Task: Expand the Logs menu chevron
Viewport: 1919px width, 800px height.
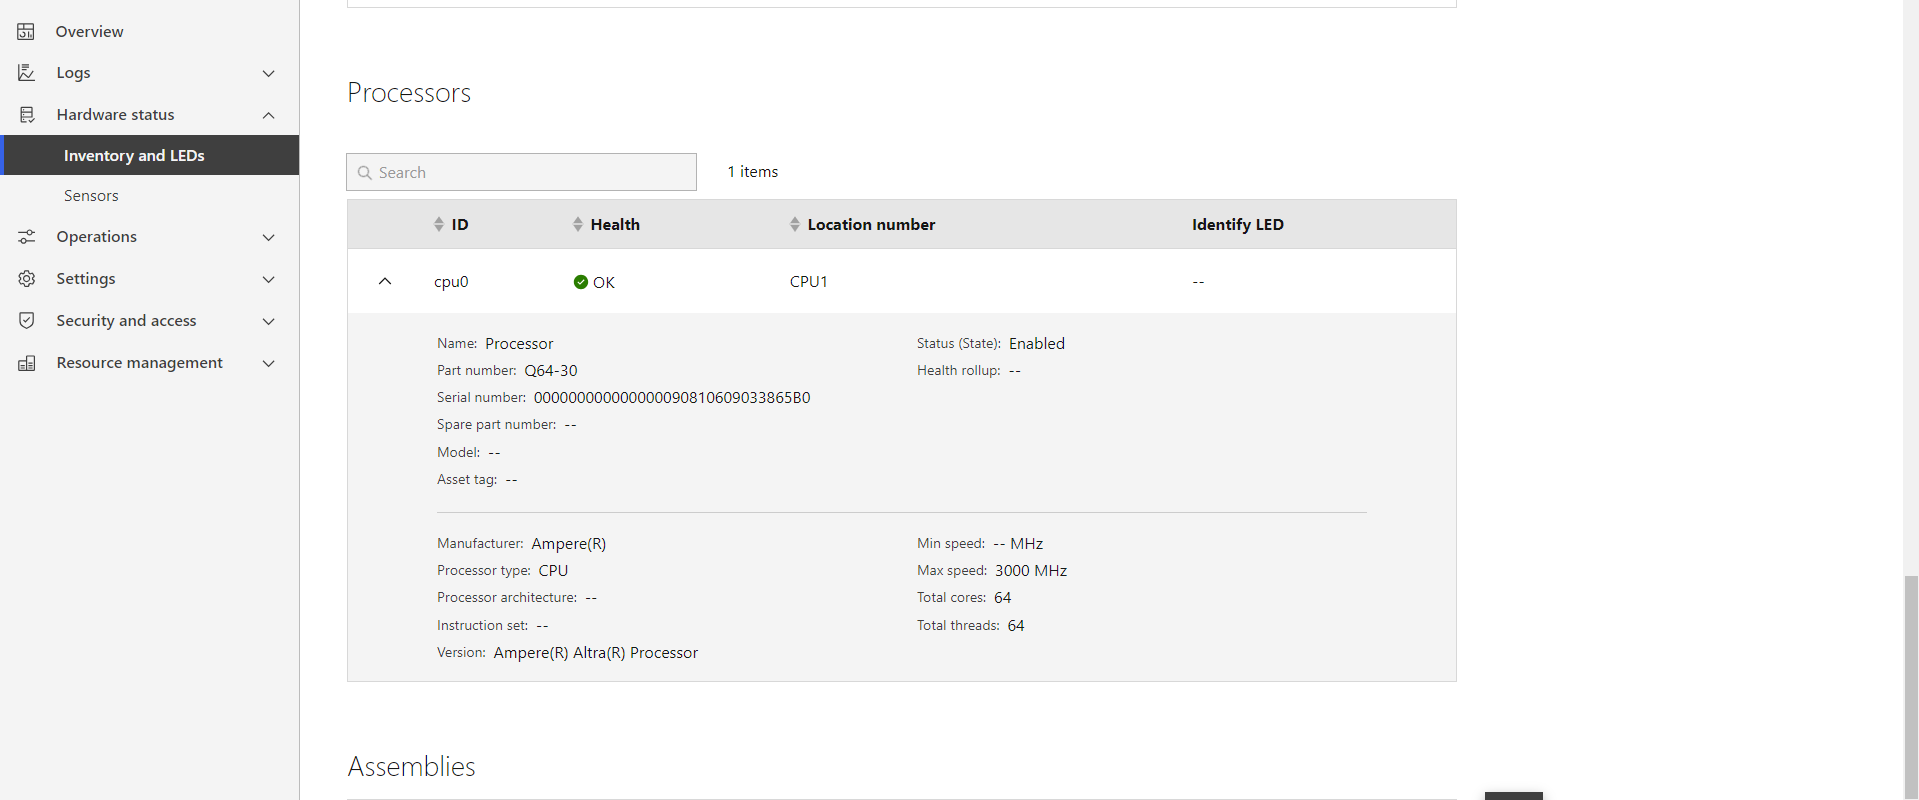Action: coord(268,73)
